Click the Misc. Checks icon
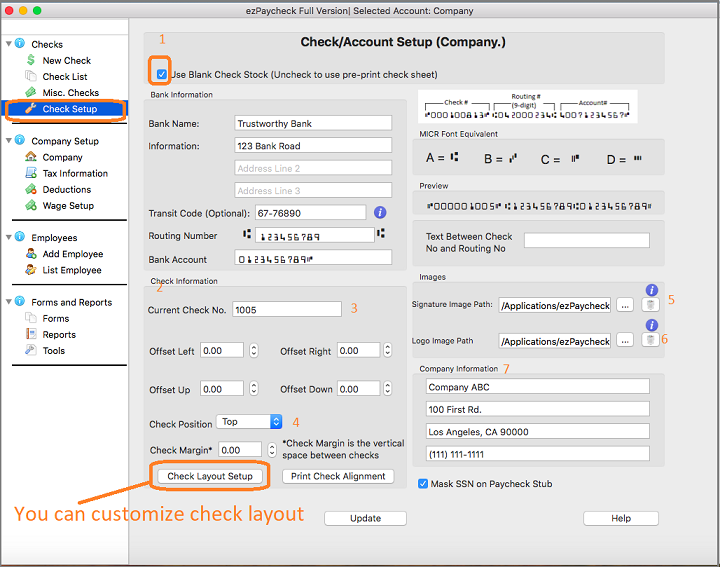Image resolution: width=720 pixels, height=567 pixels. point(32,93)
